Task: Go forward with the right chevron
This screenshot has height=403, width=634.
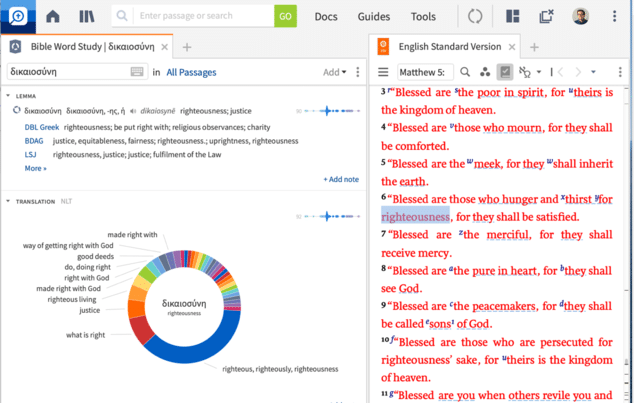Action: (x=578, y=72)
